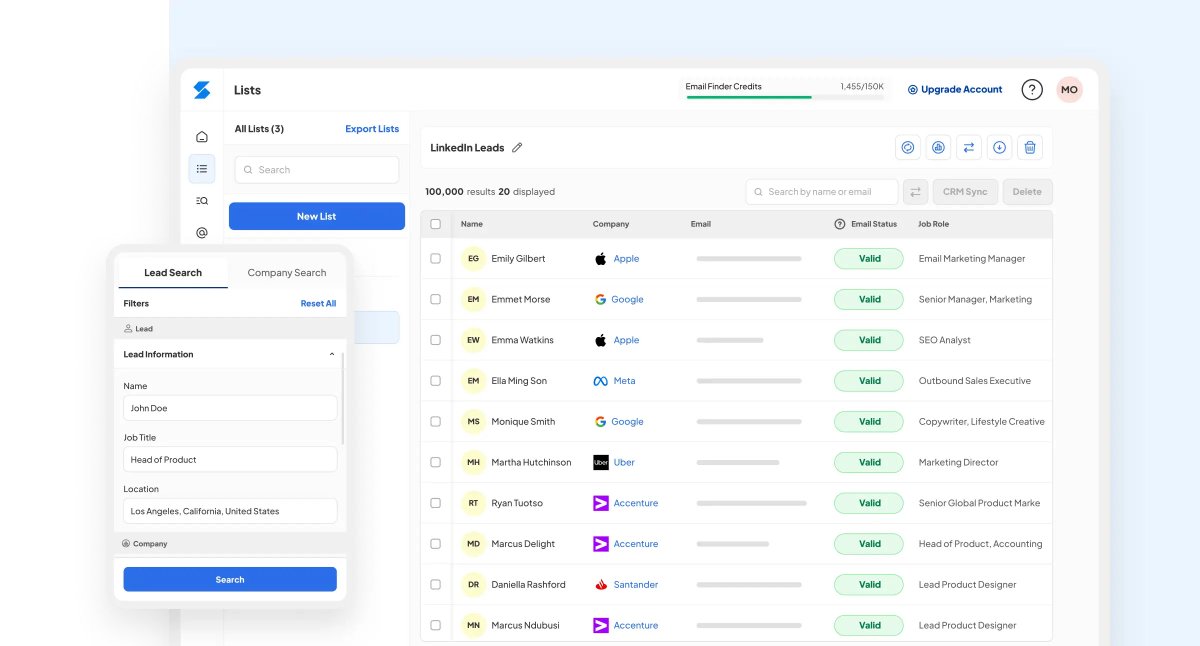
Task: Click the Job Role column header
Action: point(934,224)
